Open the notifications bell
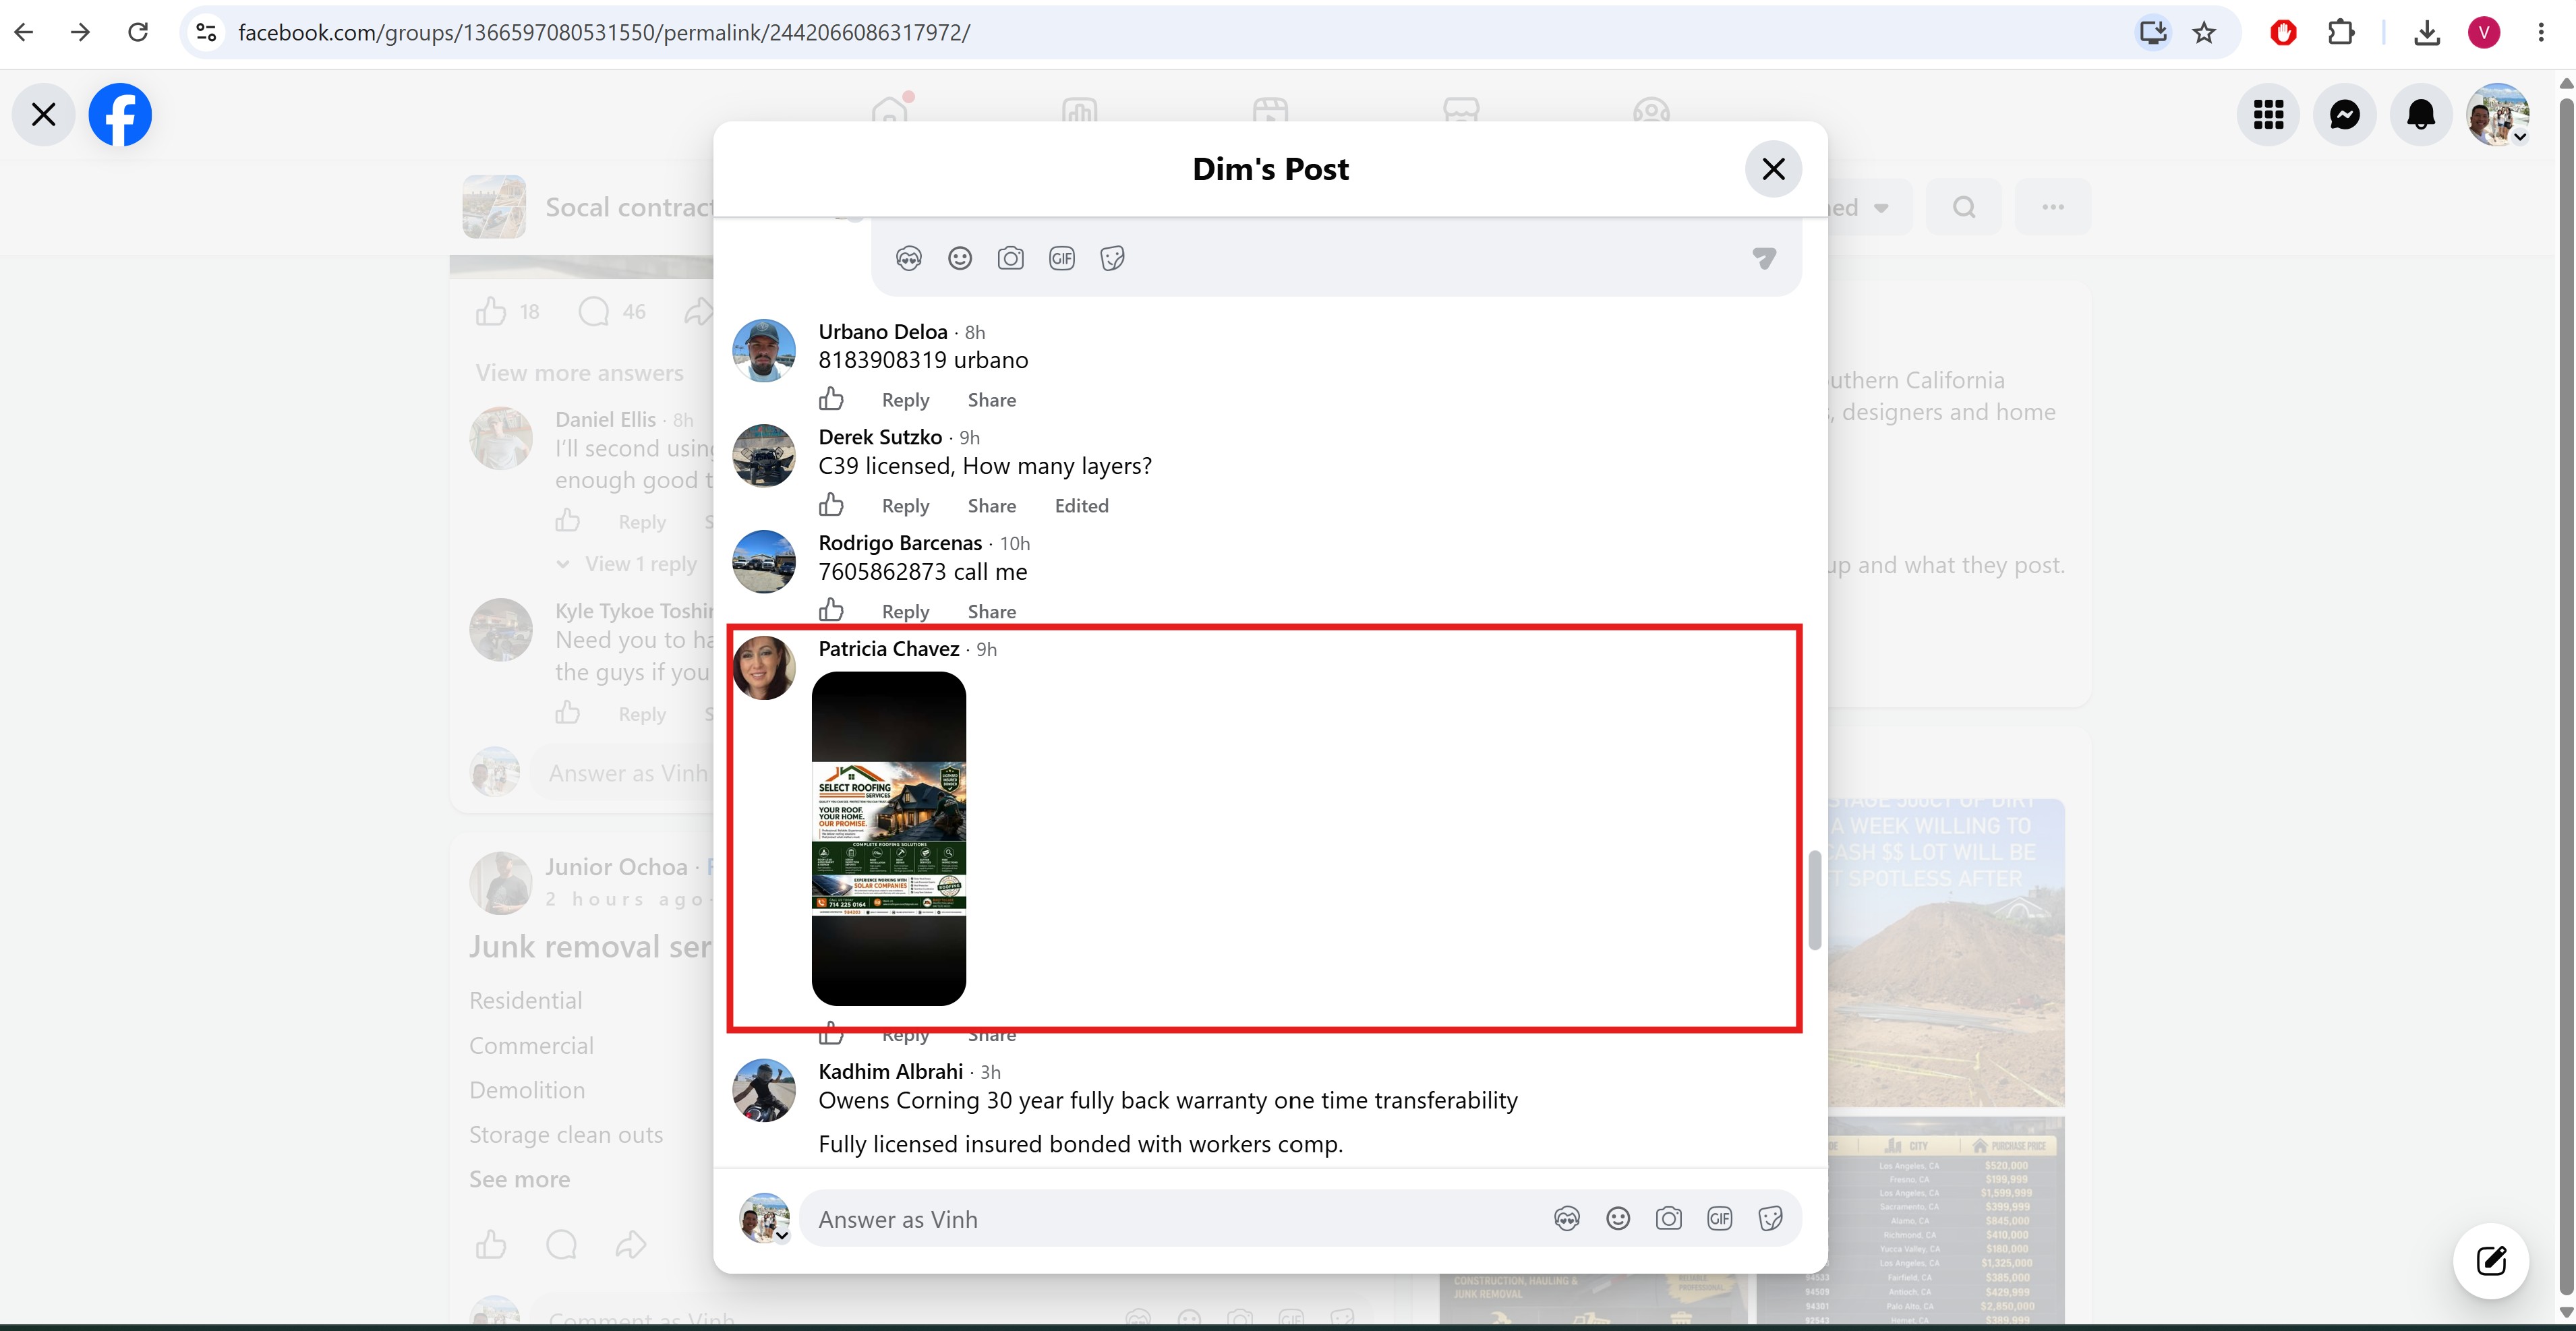 2420,115
